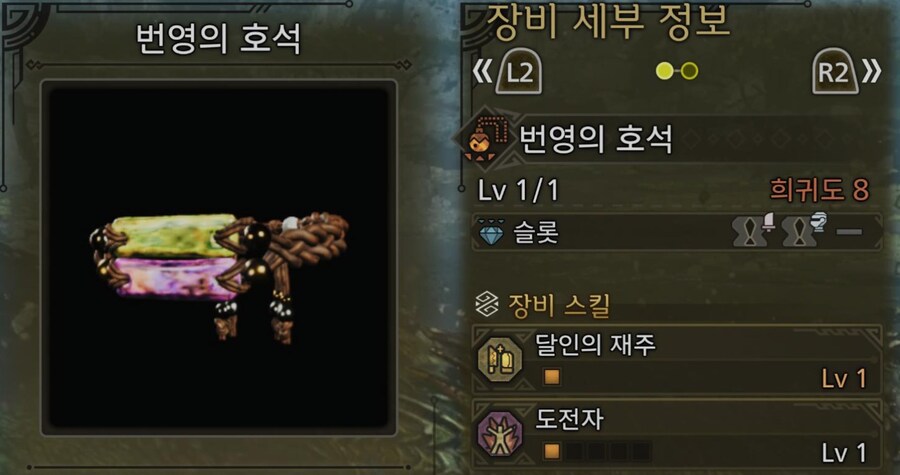Click the blue gem 슬롯 icon
This screenshot has height=475, width=900.
491,233
